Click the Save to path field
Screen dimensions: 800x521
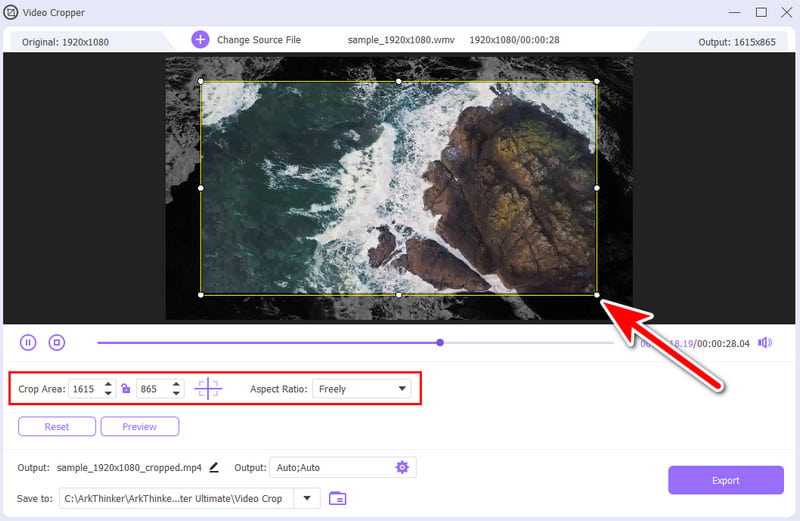pos(177,499)
